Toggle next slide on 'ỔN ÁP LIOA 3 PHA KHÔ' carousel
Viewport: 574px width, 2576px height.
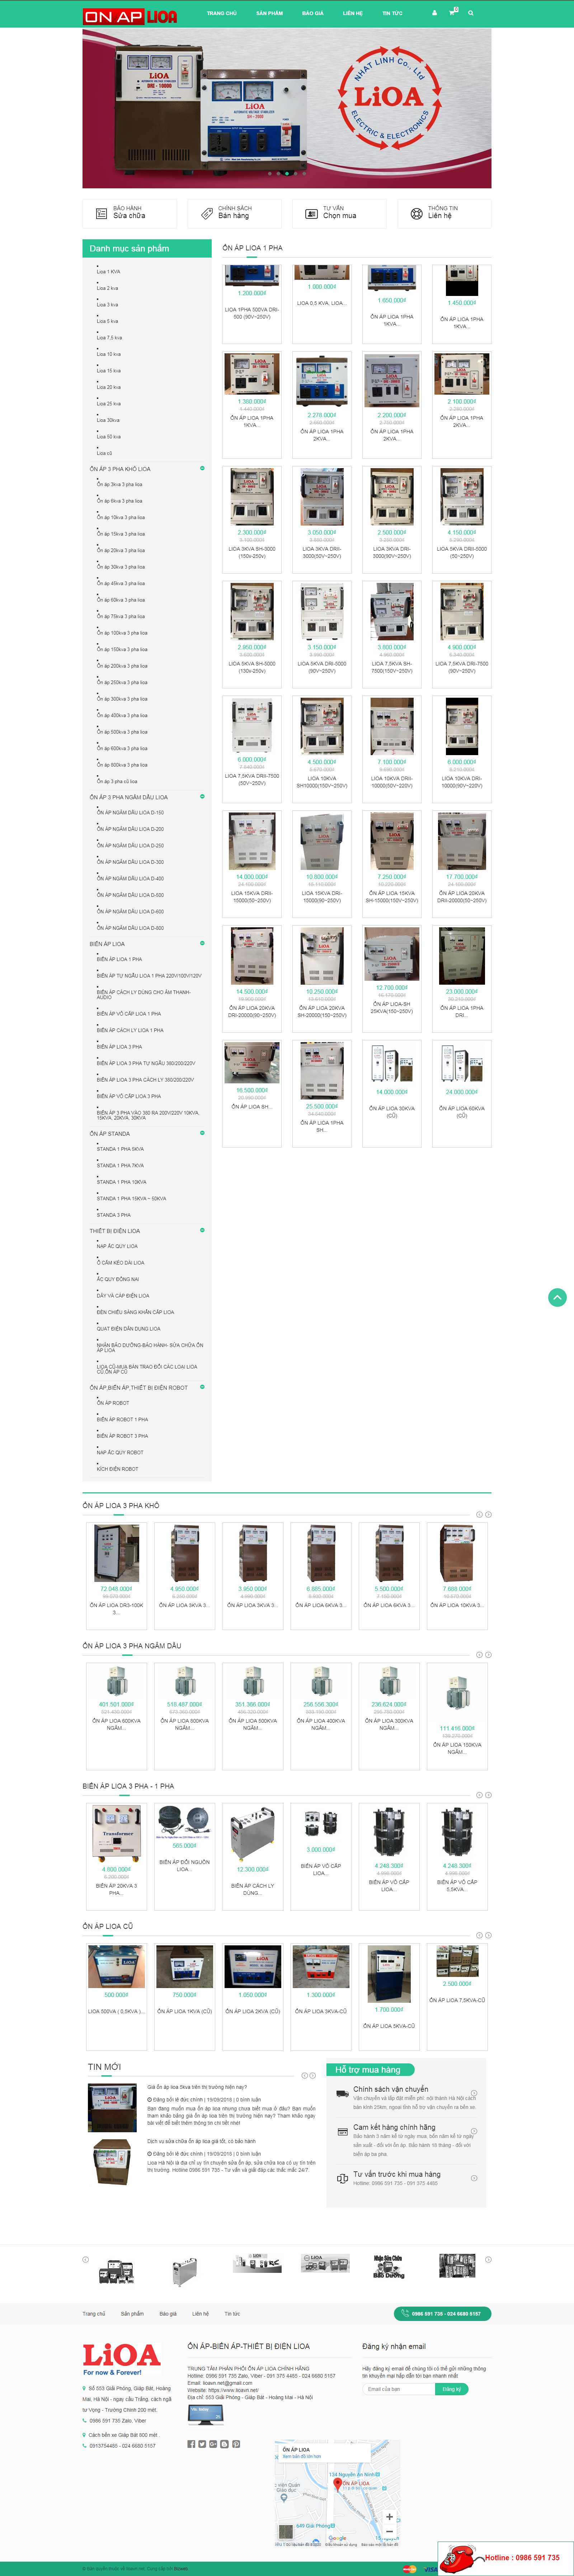tap(489, 1514)
